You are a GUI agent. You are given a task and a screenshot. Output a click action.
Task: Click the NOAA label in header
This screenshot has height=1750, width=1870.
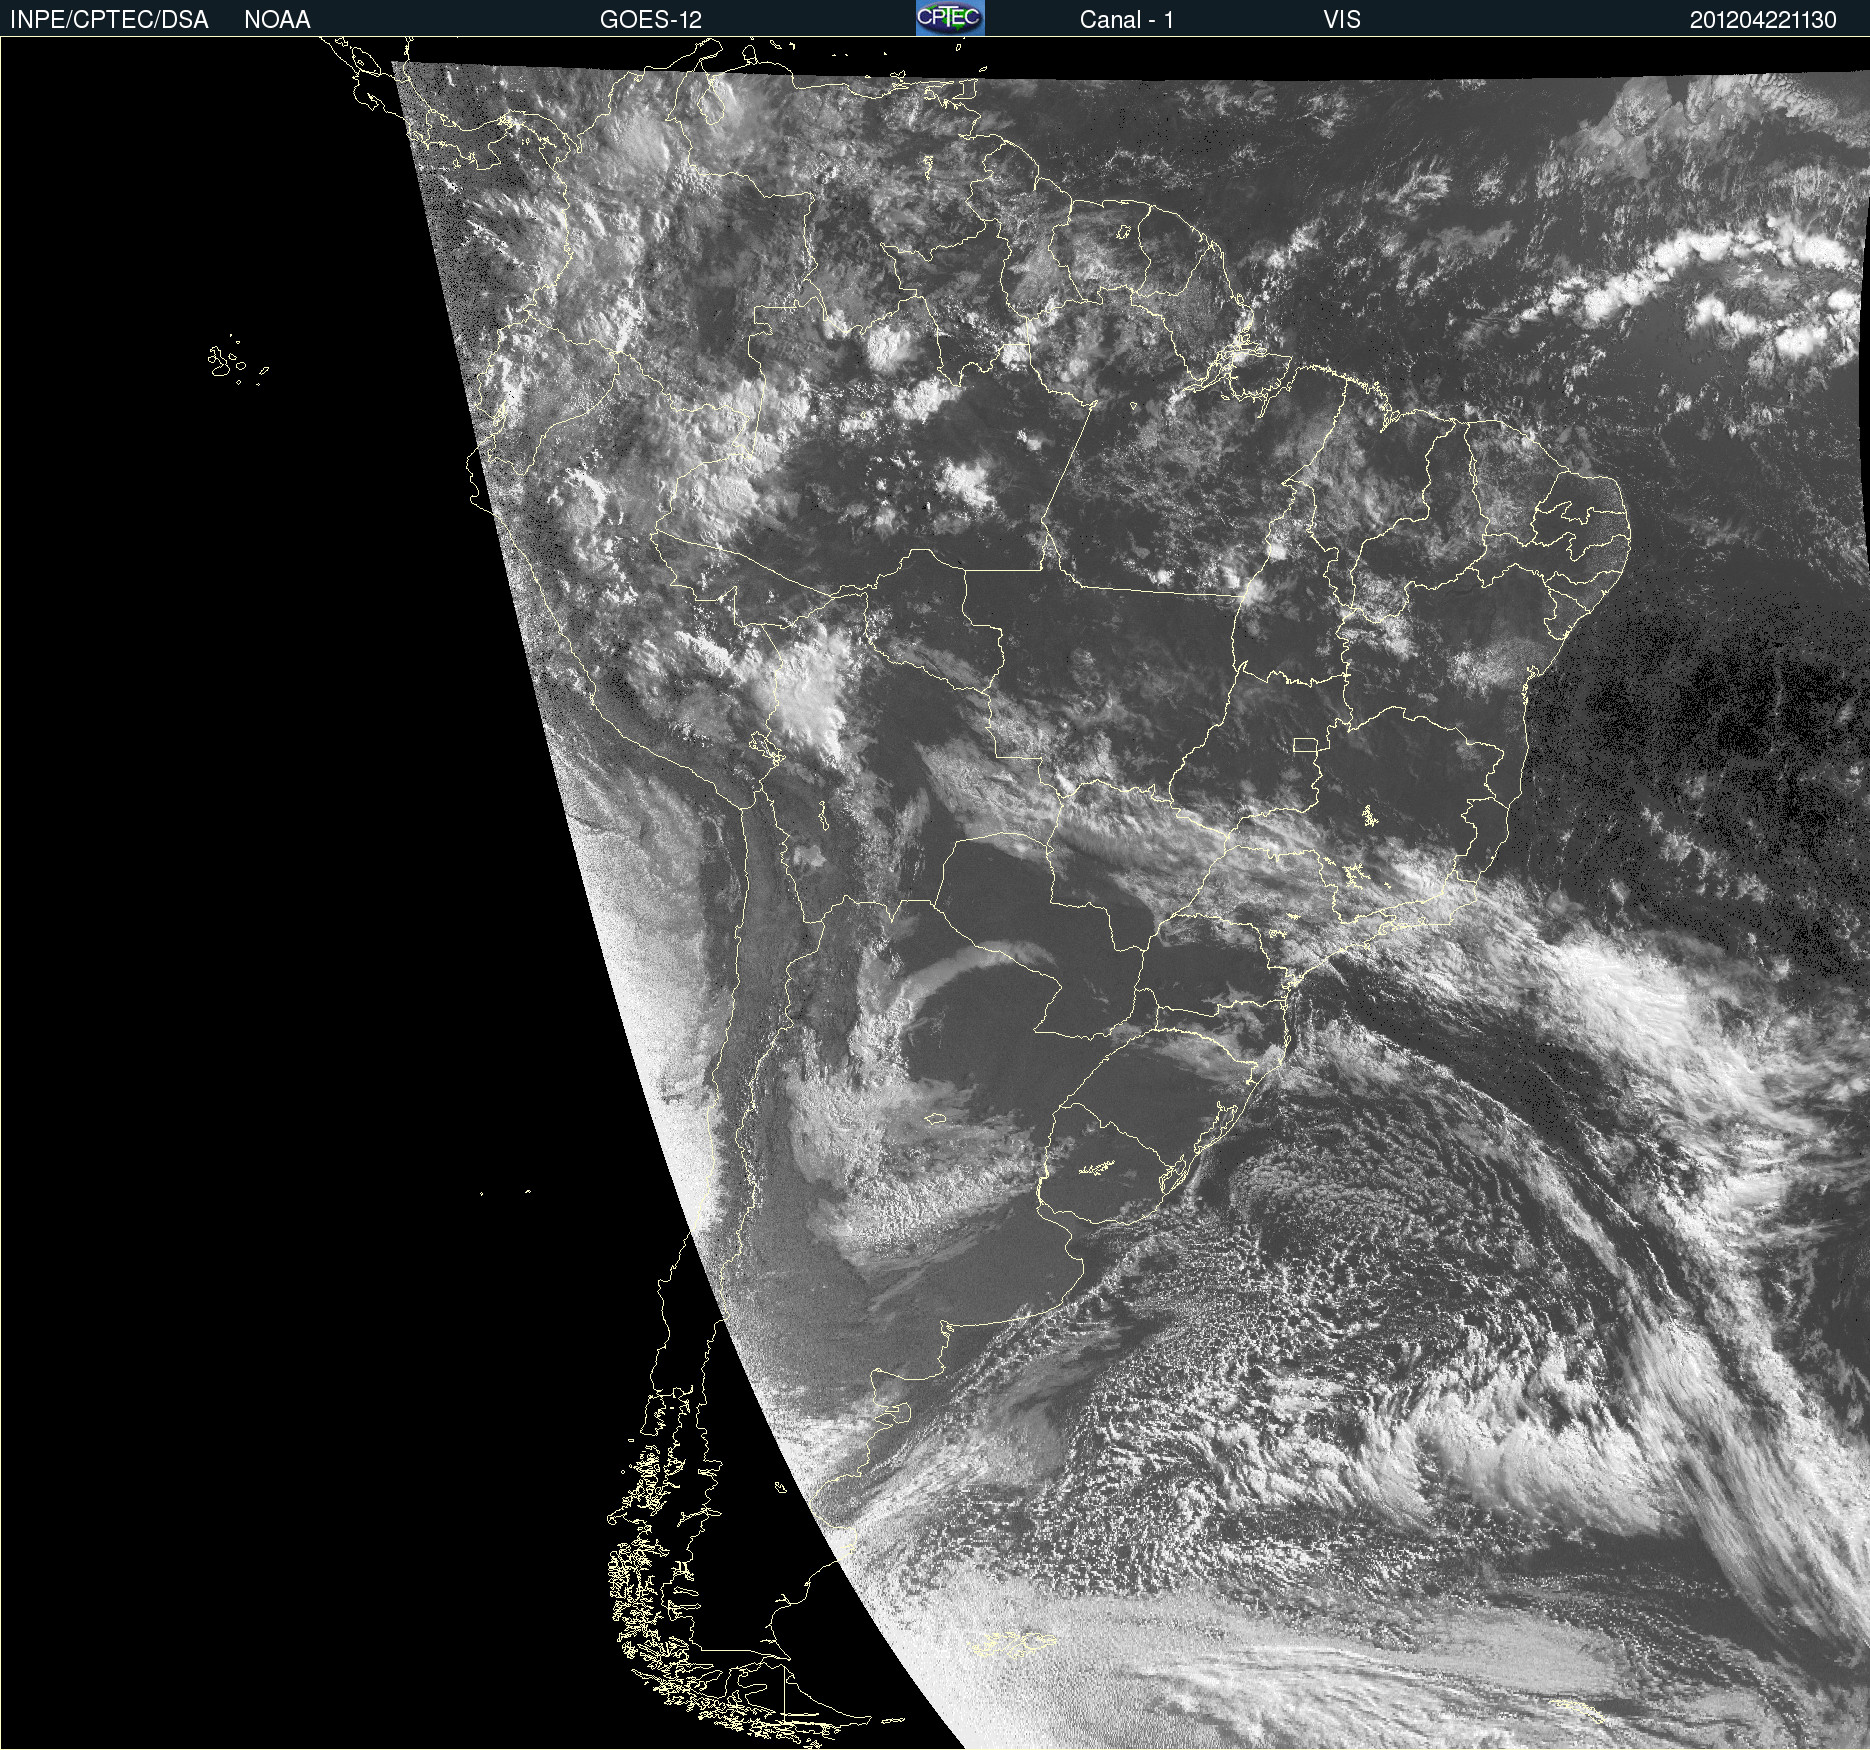(x=277, y=20)
